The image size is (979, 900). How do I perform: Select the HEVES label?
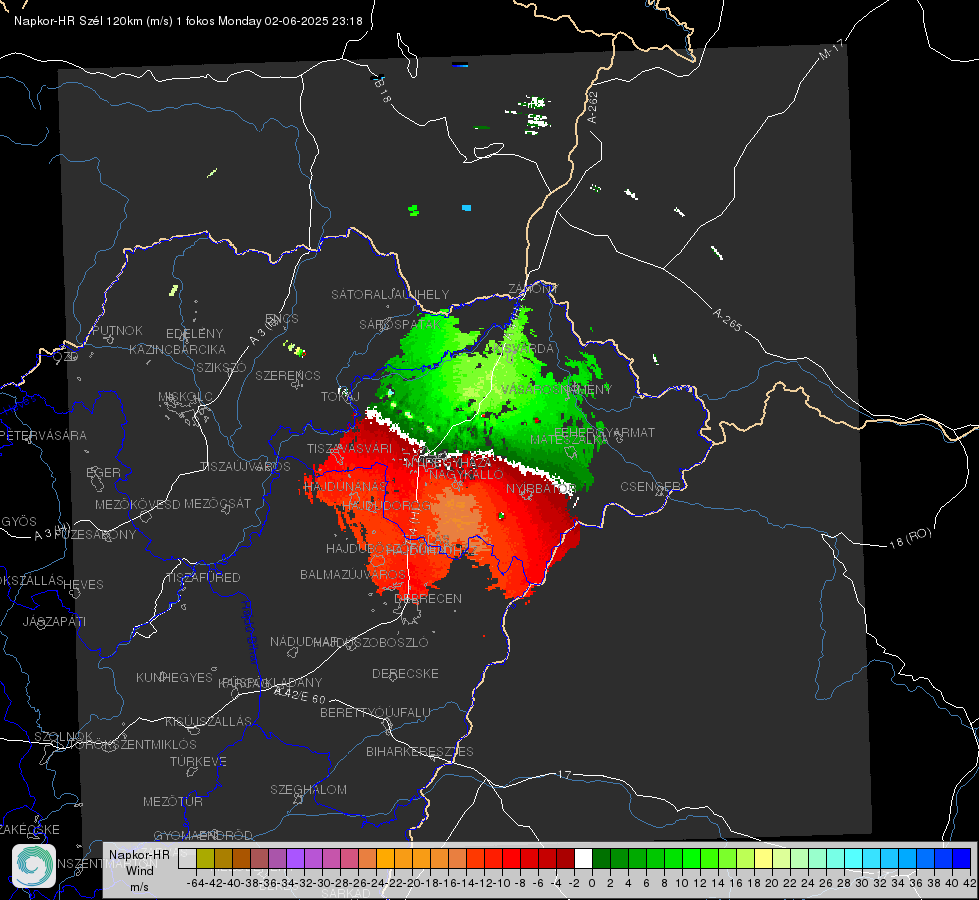point(83,585)
